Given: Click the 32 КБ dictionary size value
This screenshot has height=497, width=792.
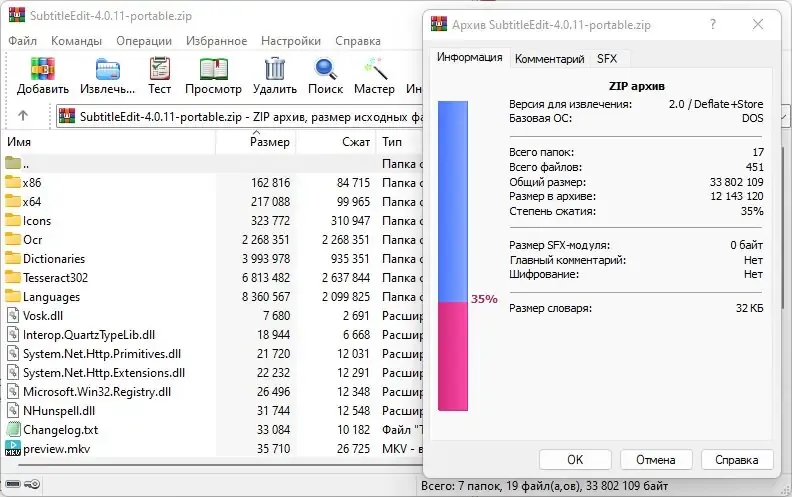Looking at the screenshot, I should click(750, 308).
